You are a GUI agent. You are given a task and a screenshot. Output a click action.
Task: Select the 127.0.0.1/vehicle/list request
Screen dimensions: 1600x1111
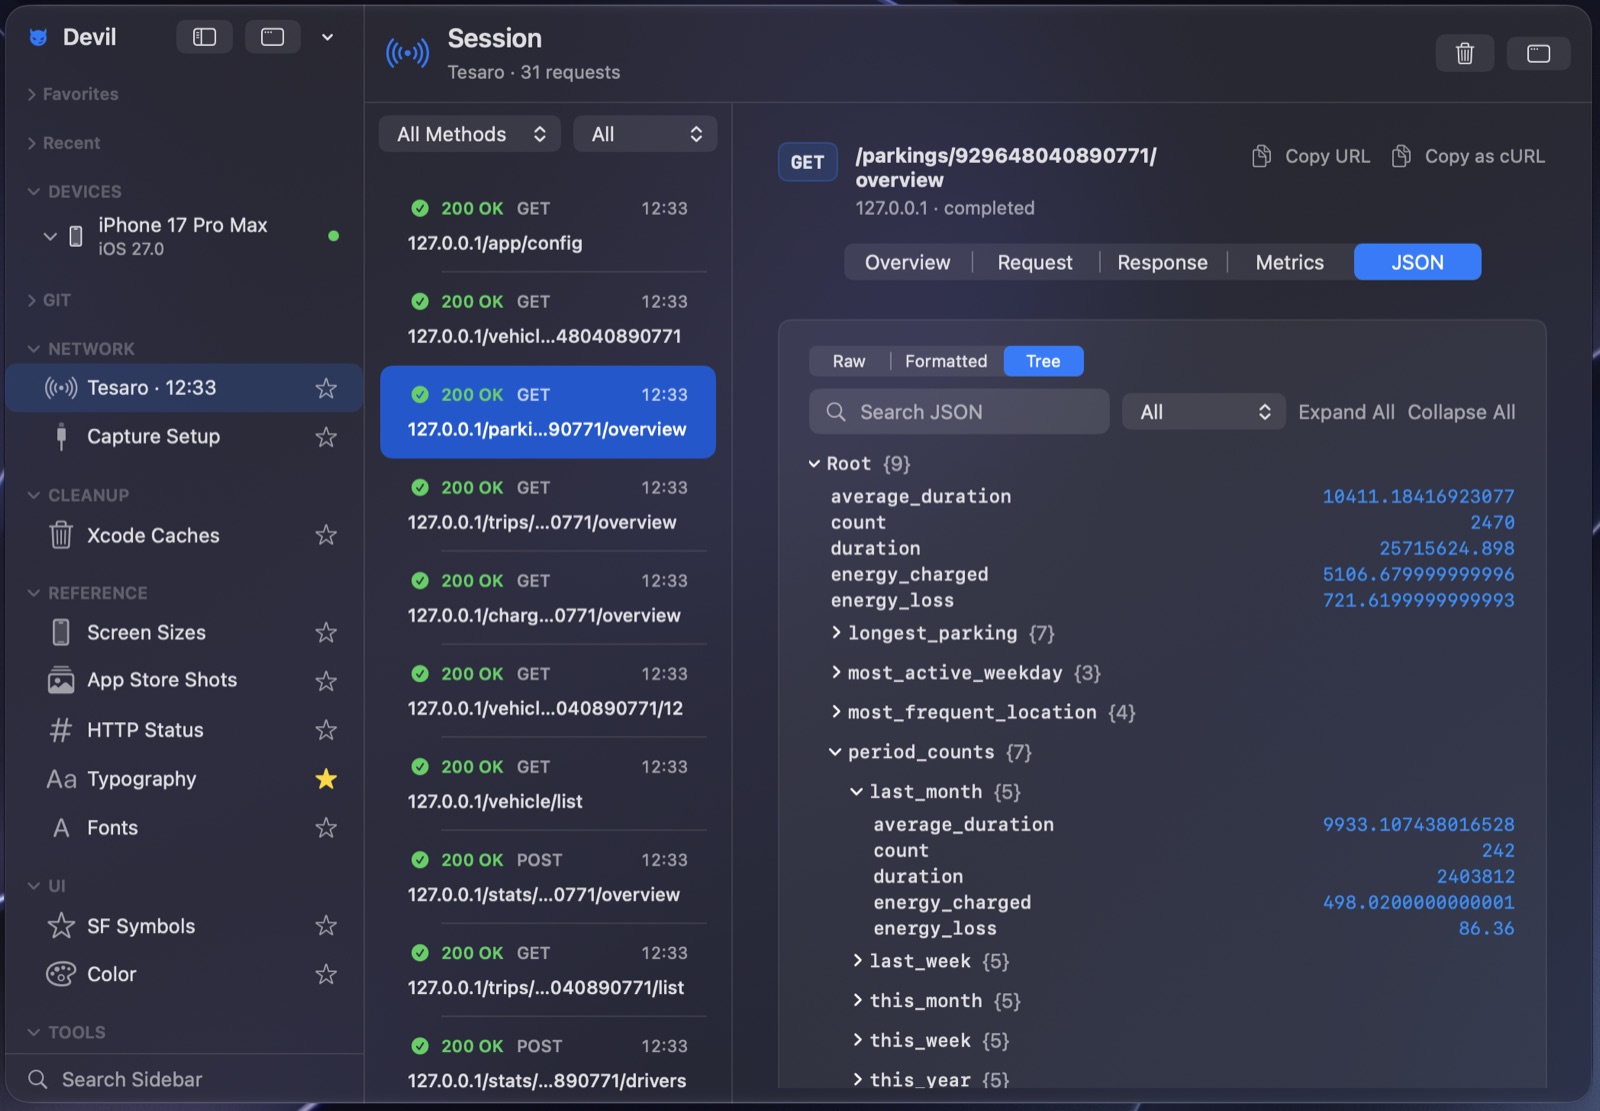pyautogui.click(x=548, y=784)
